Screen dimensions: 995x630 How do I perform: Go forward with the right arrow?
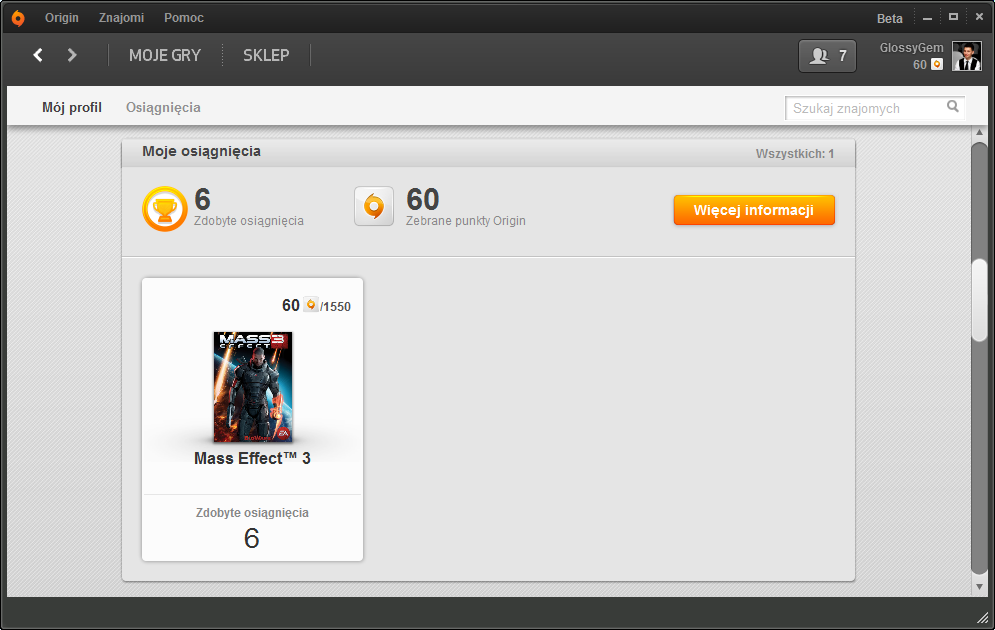72,55
